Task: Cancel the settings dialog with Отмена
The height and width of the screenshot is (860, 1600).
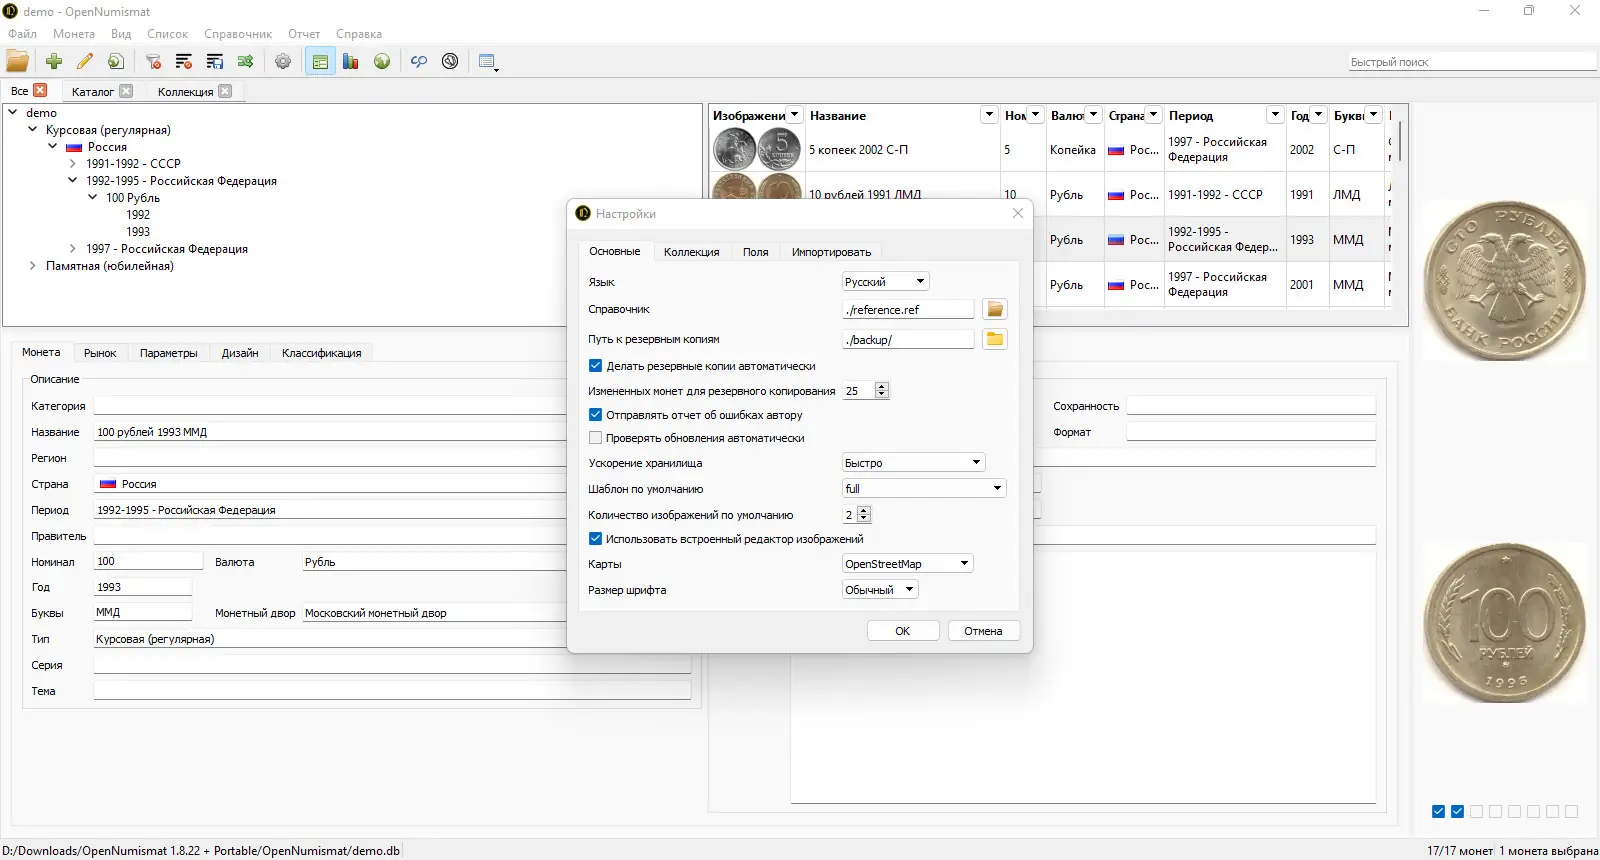Action: click(x=983, y=631)
